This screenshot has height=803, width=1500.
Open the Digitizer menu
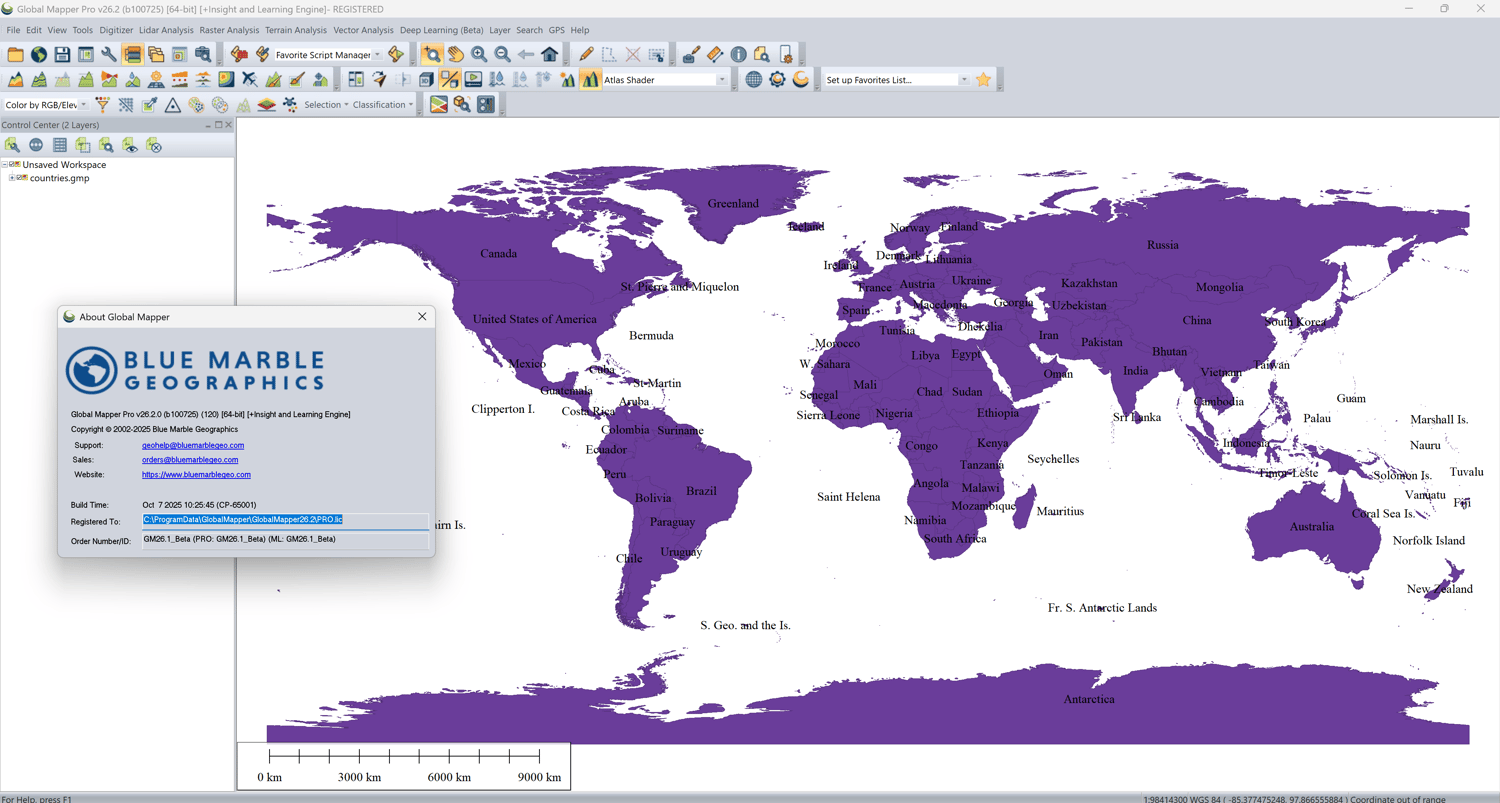pos(116,30)
